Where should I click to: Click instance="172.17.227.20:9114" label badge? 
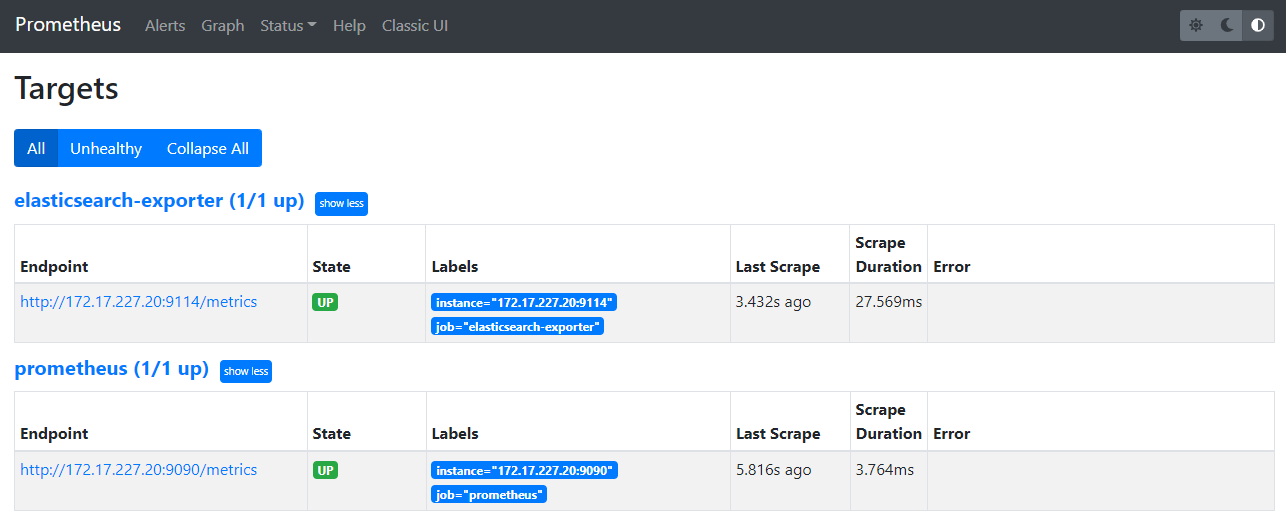525,302
